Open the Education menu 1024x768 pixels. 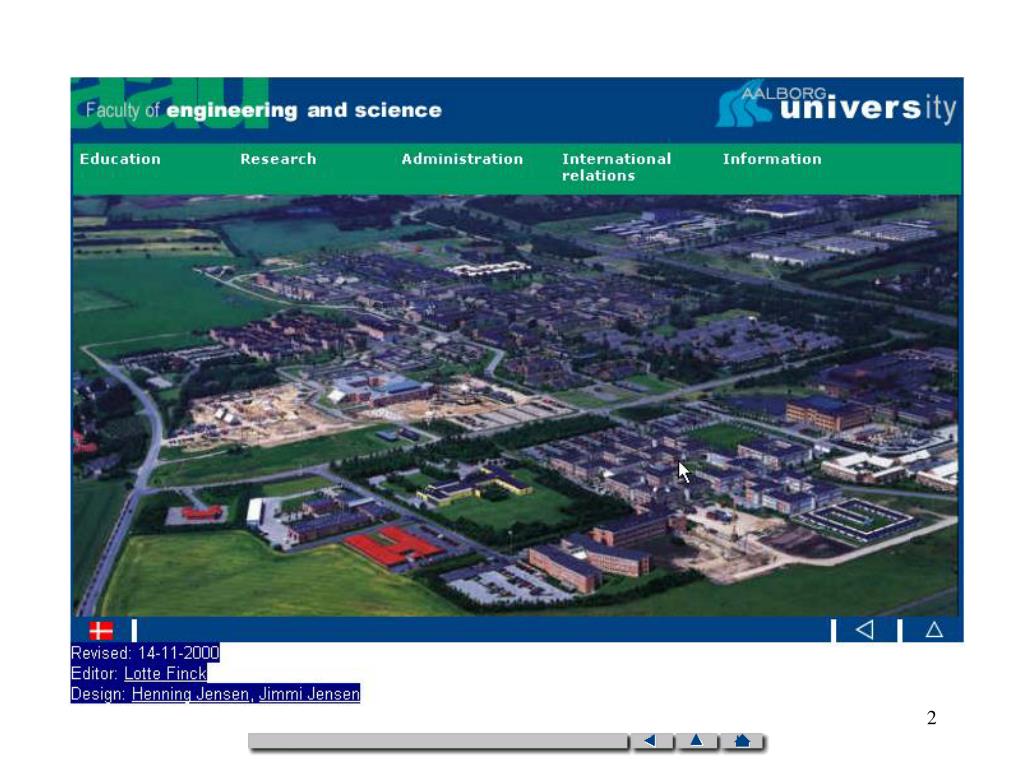click(120, 159)
